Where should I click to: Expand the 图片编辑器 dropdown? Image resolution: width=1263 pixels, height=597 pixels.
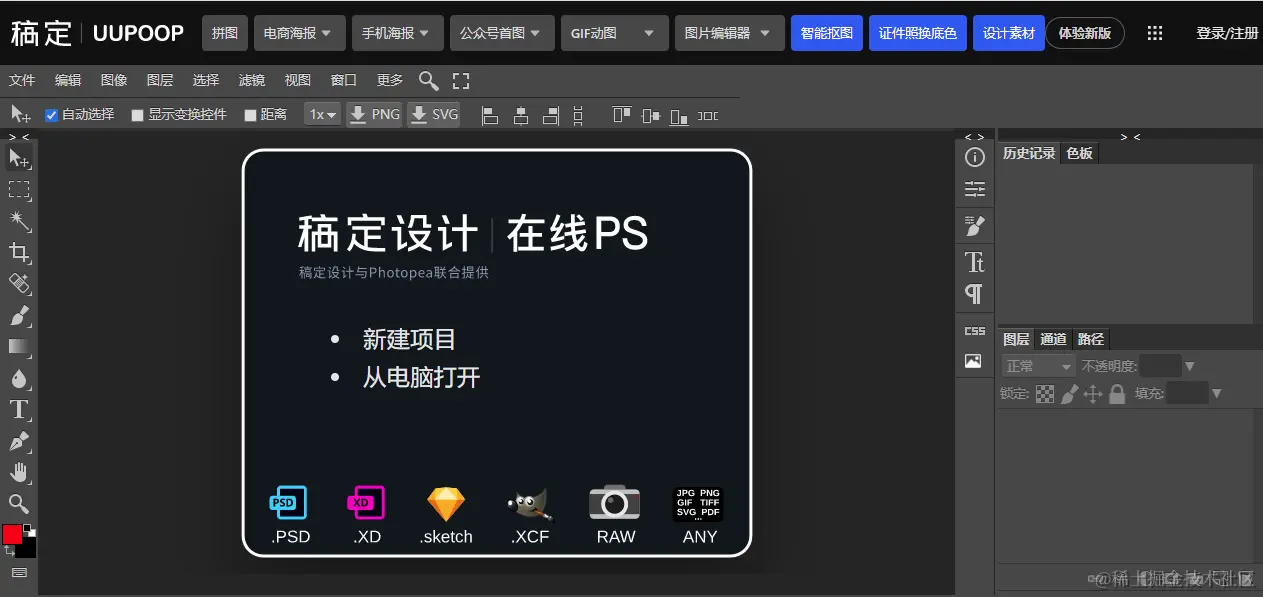729,33
